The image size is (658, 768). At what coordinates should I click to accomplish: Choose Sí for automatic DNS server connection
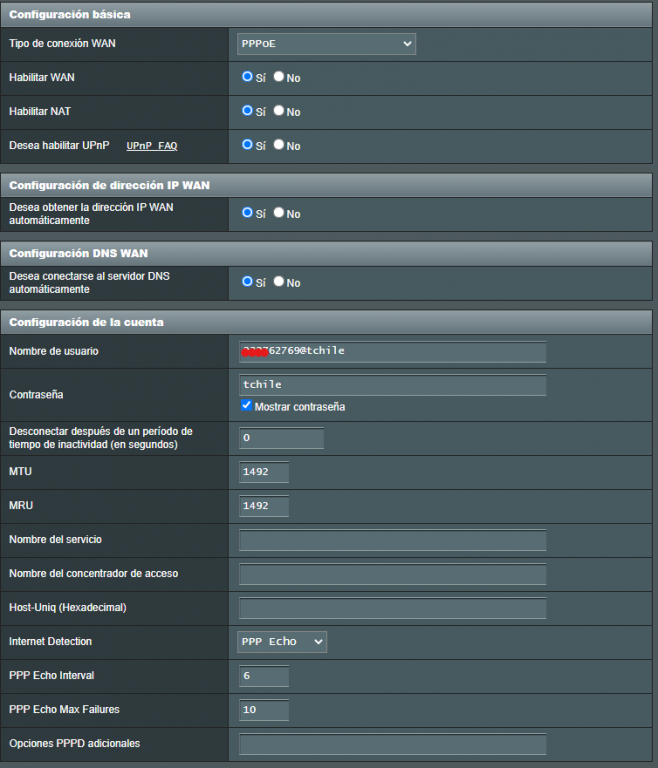pos(248,282)
